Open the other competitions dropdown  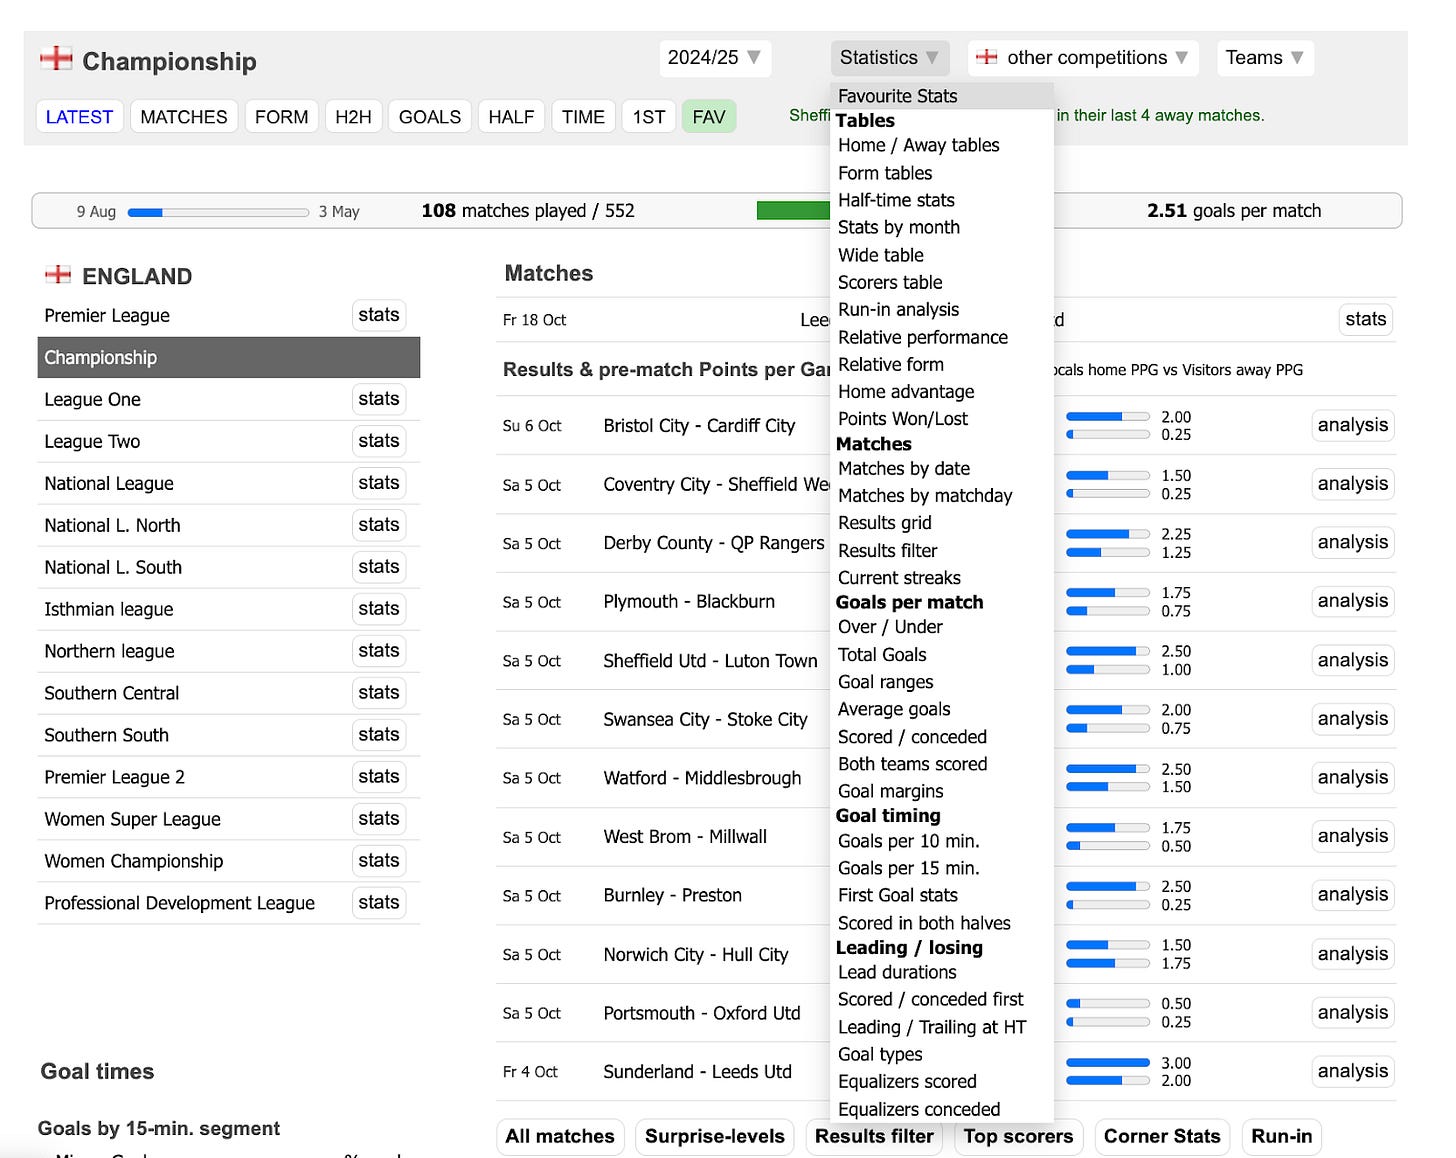pyautogui.click(x=1083, y=58)
